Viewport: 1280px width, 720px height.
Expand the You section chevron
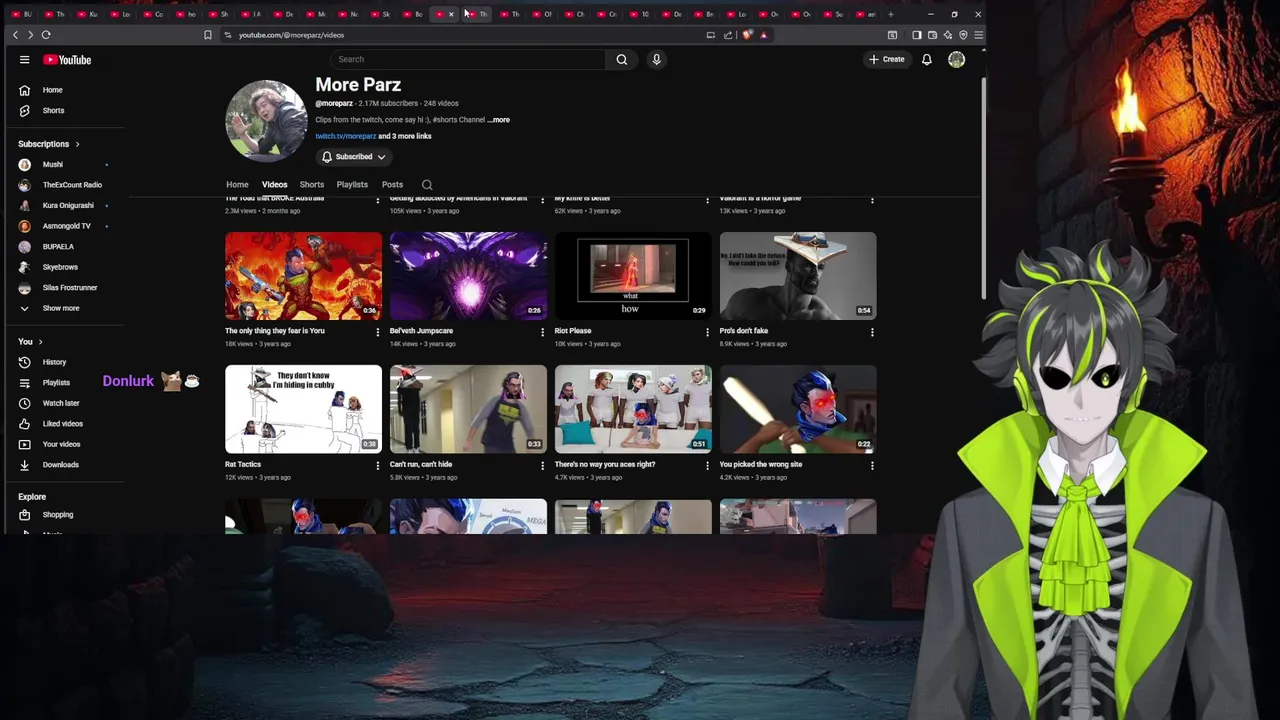click(x=40, y=342)
